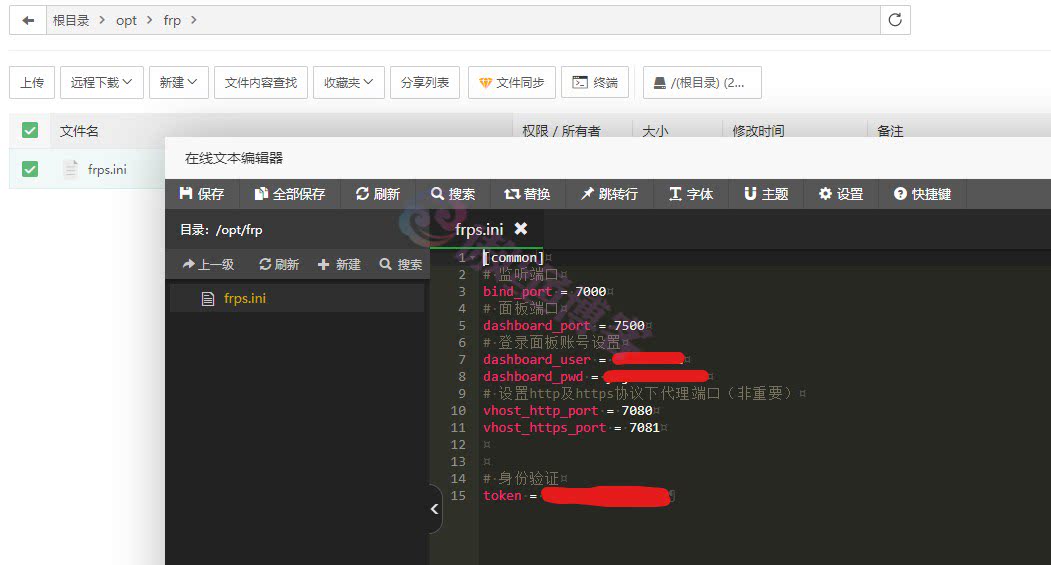Open 字体 font settings
This screenshot has width=1051, height=565.
click(691, 194)
